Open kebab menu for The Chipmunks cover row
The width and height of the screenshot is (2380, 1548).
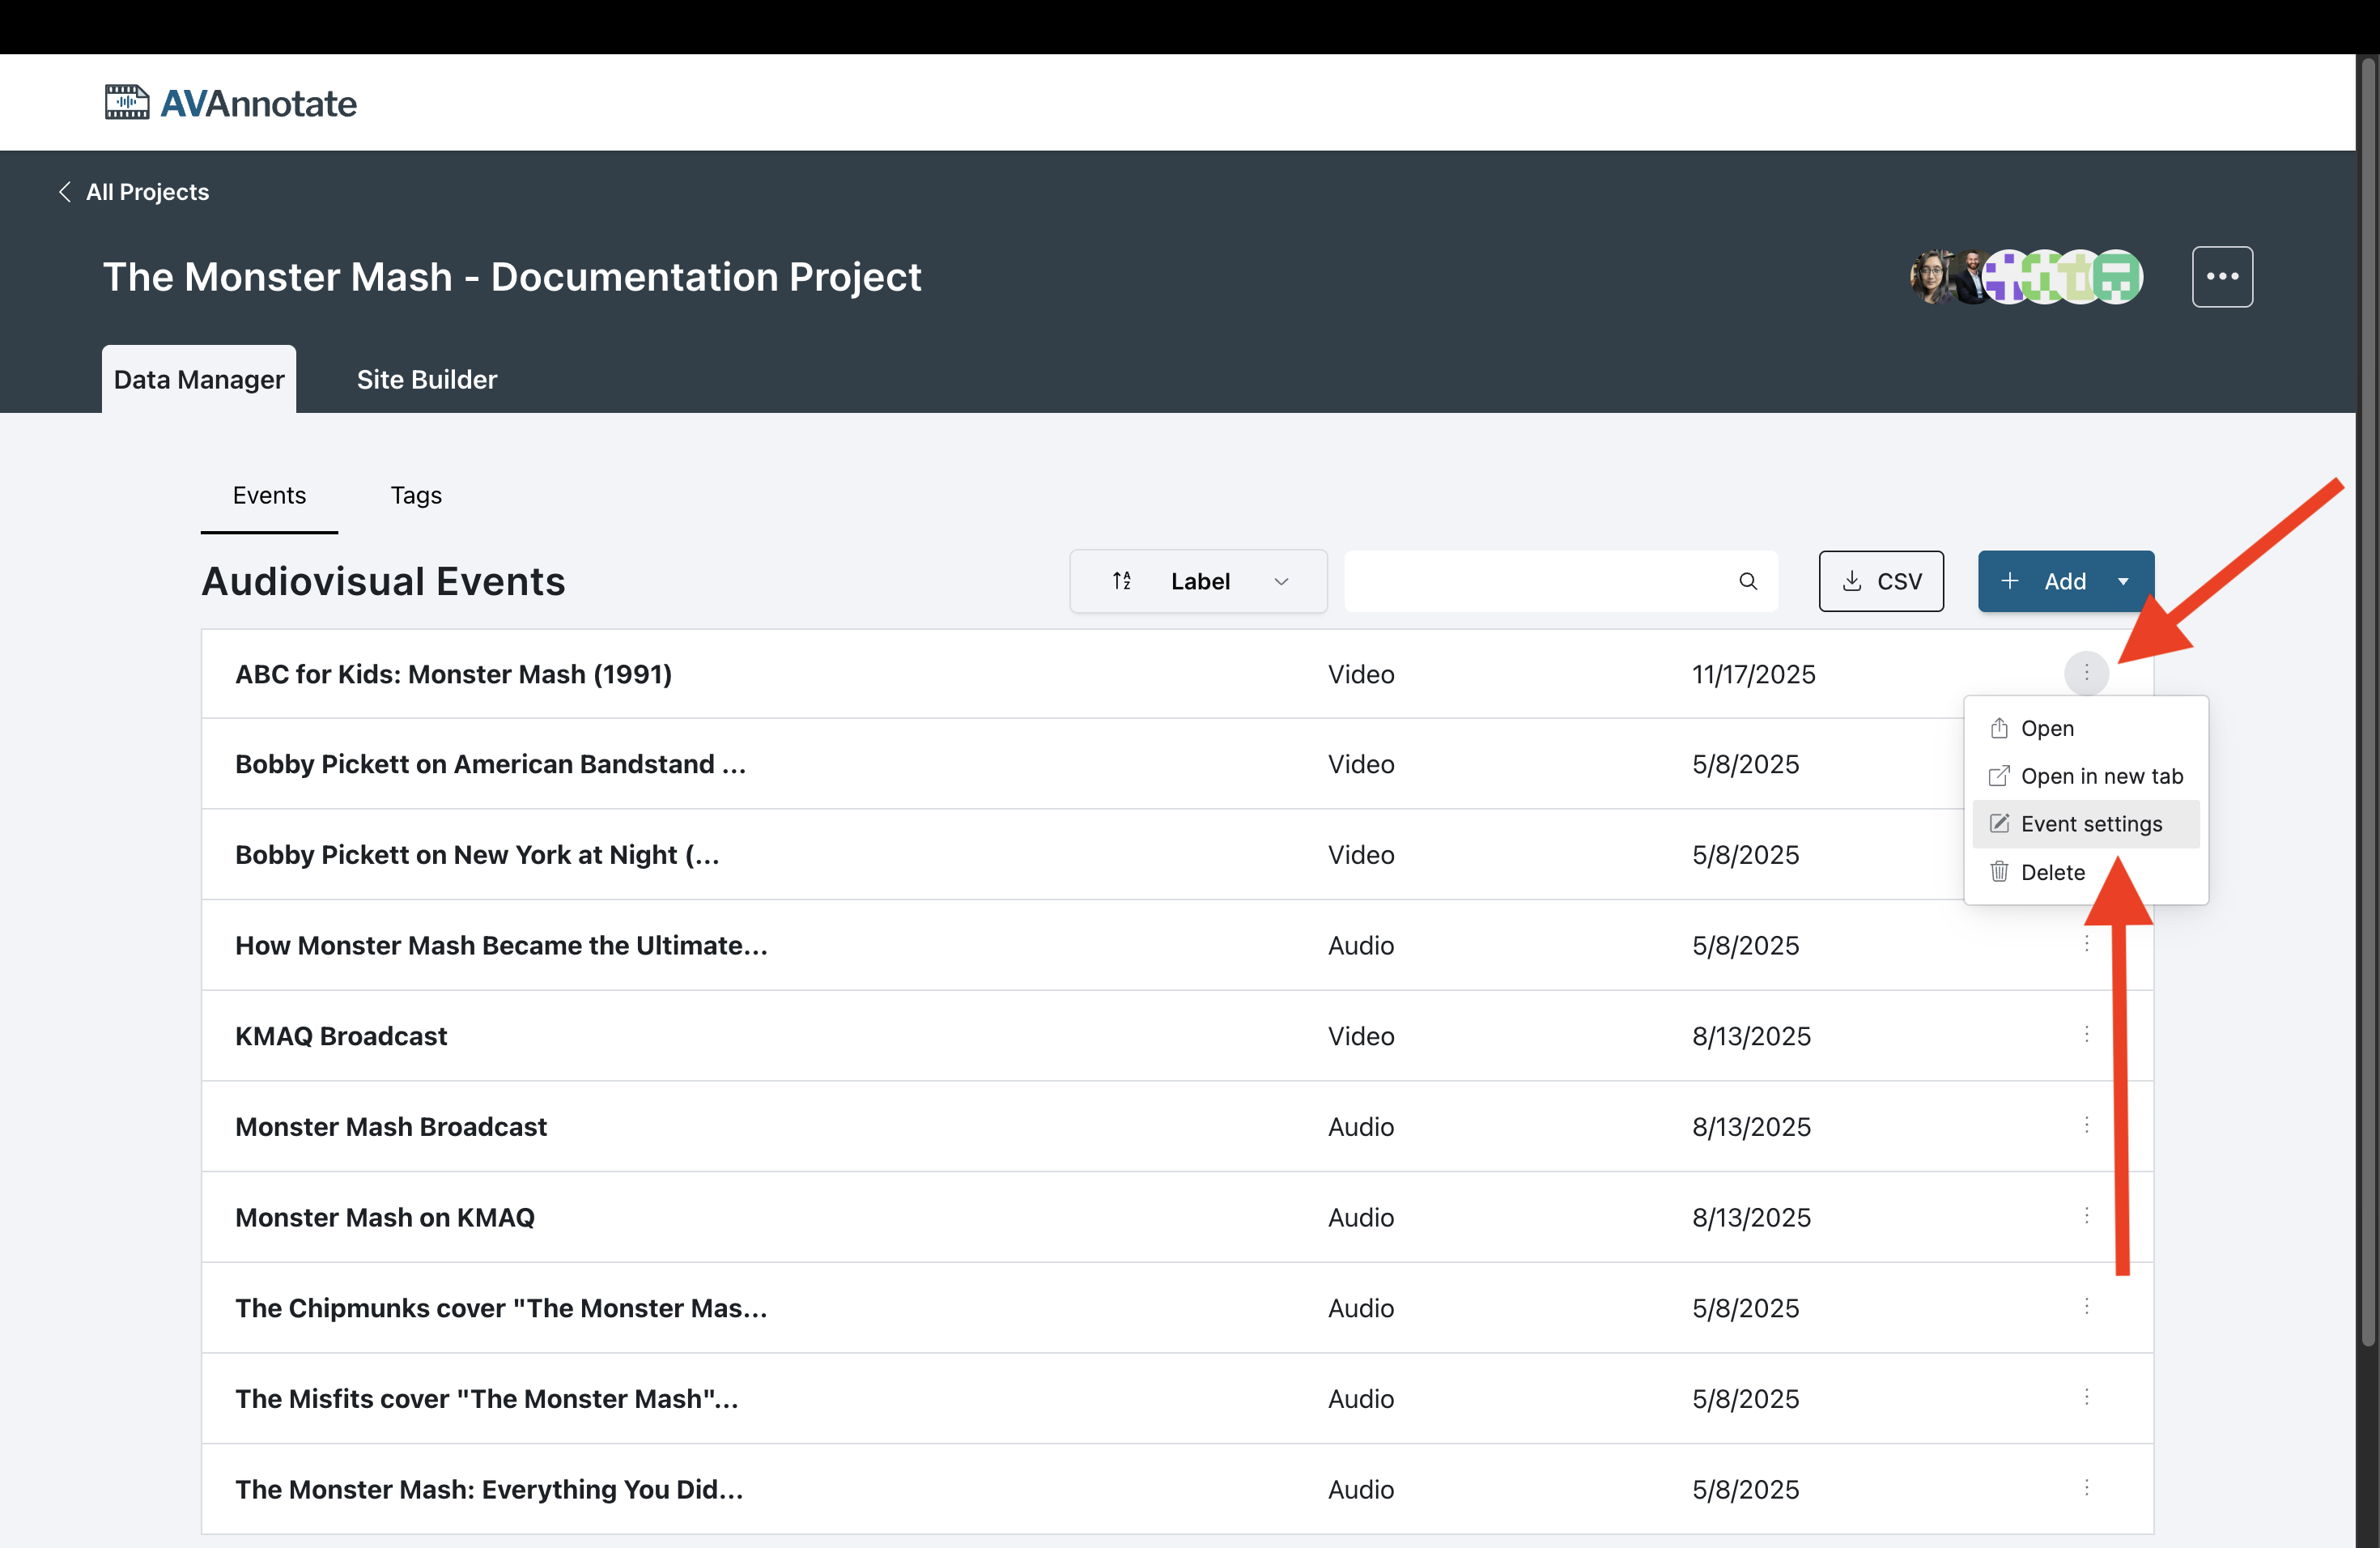pyautogui.click(x=2086, y=1307)
